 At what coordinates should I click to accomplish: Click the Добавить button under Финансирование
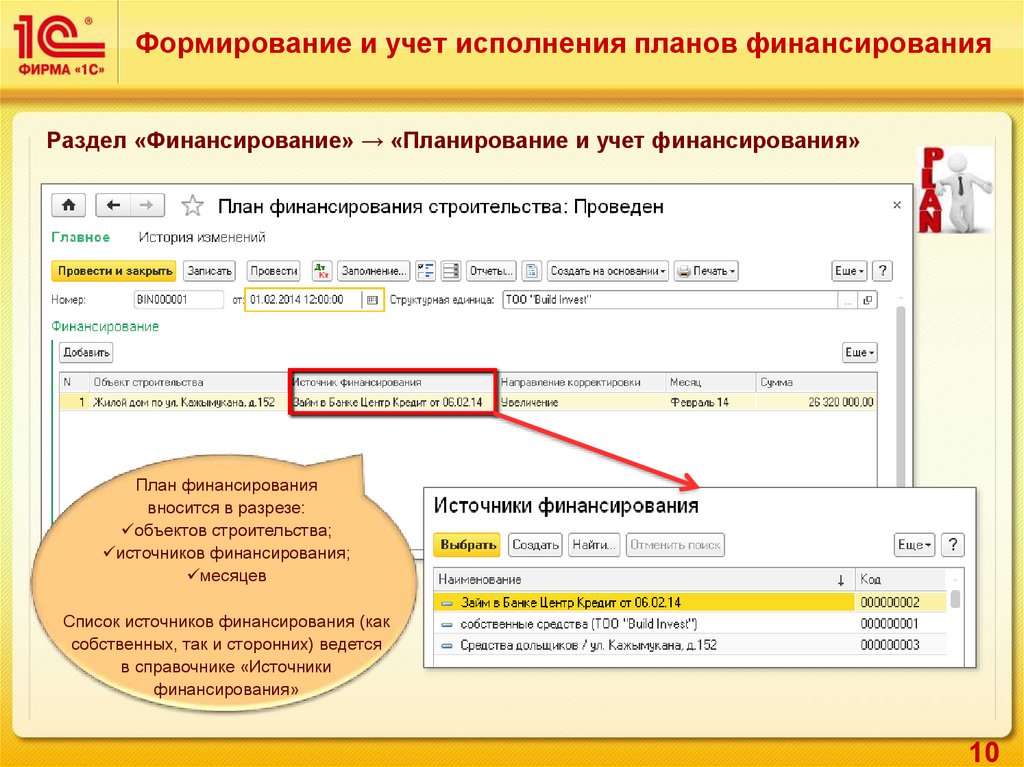[87, 353]
